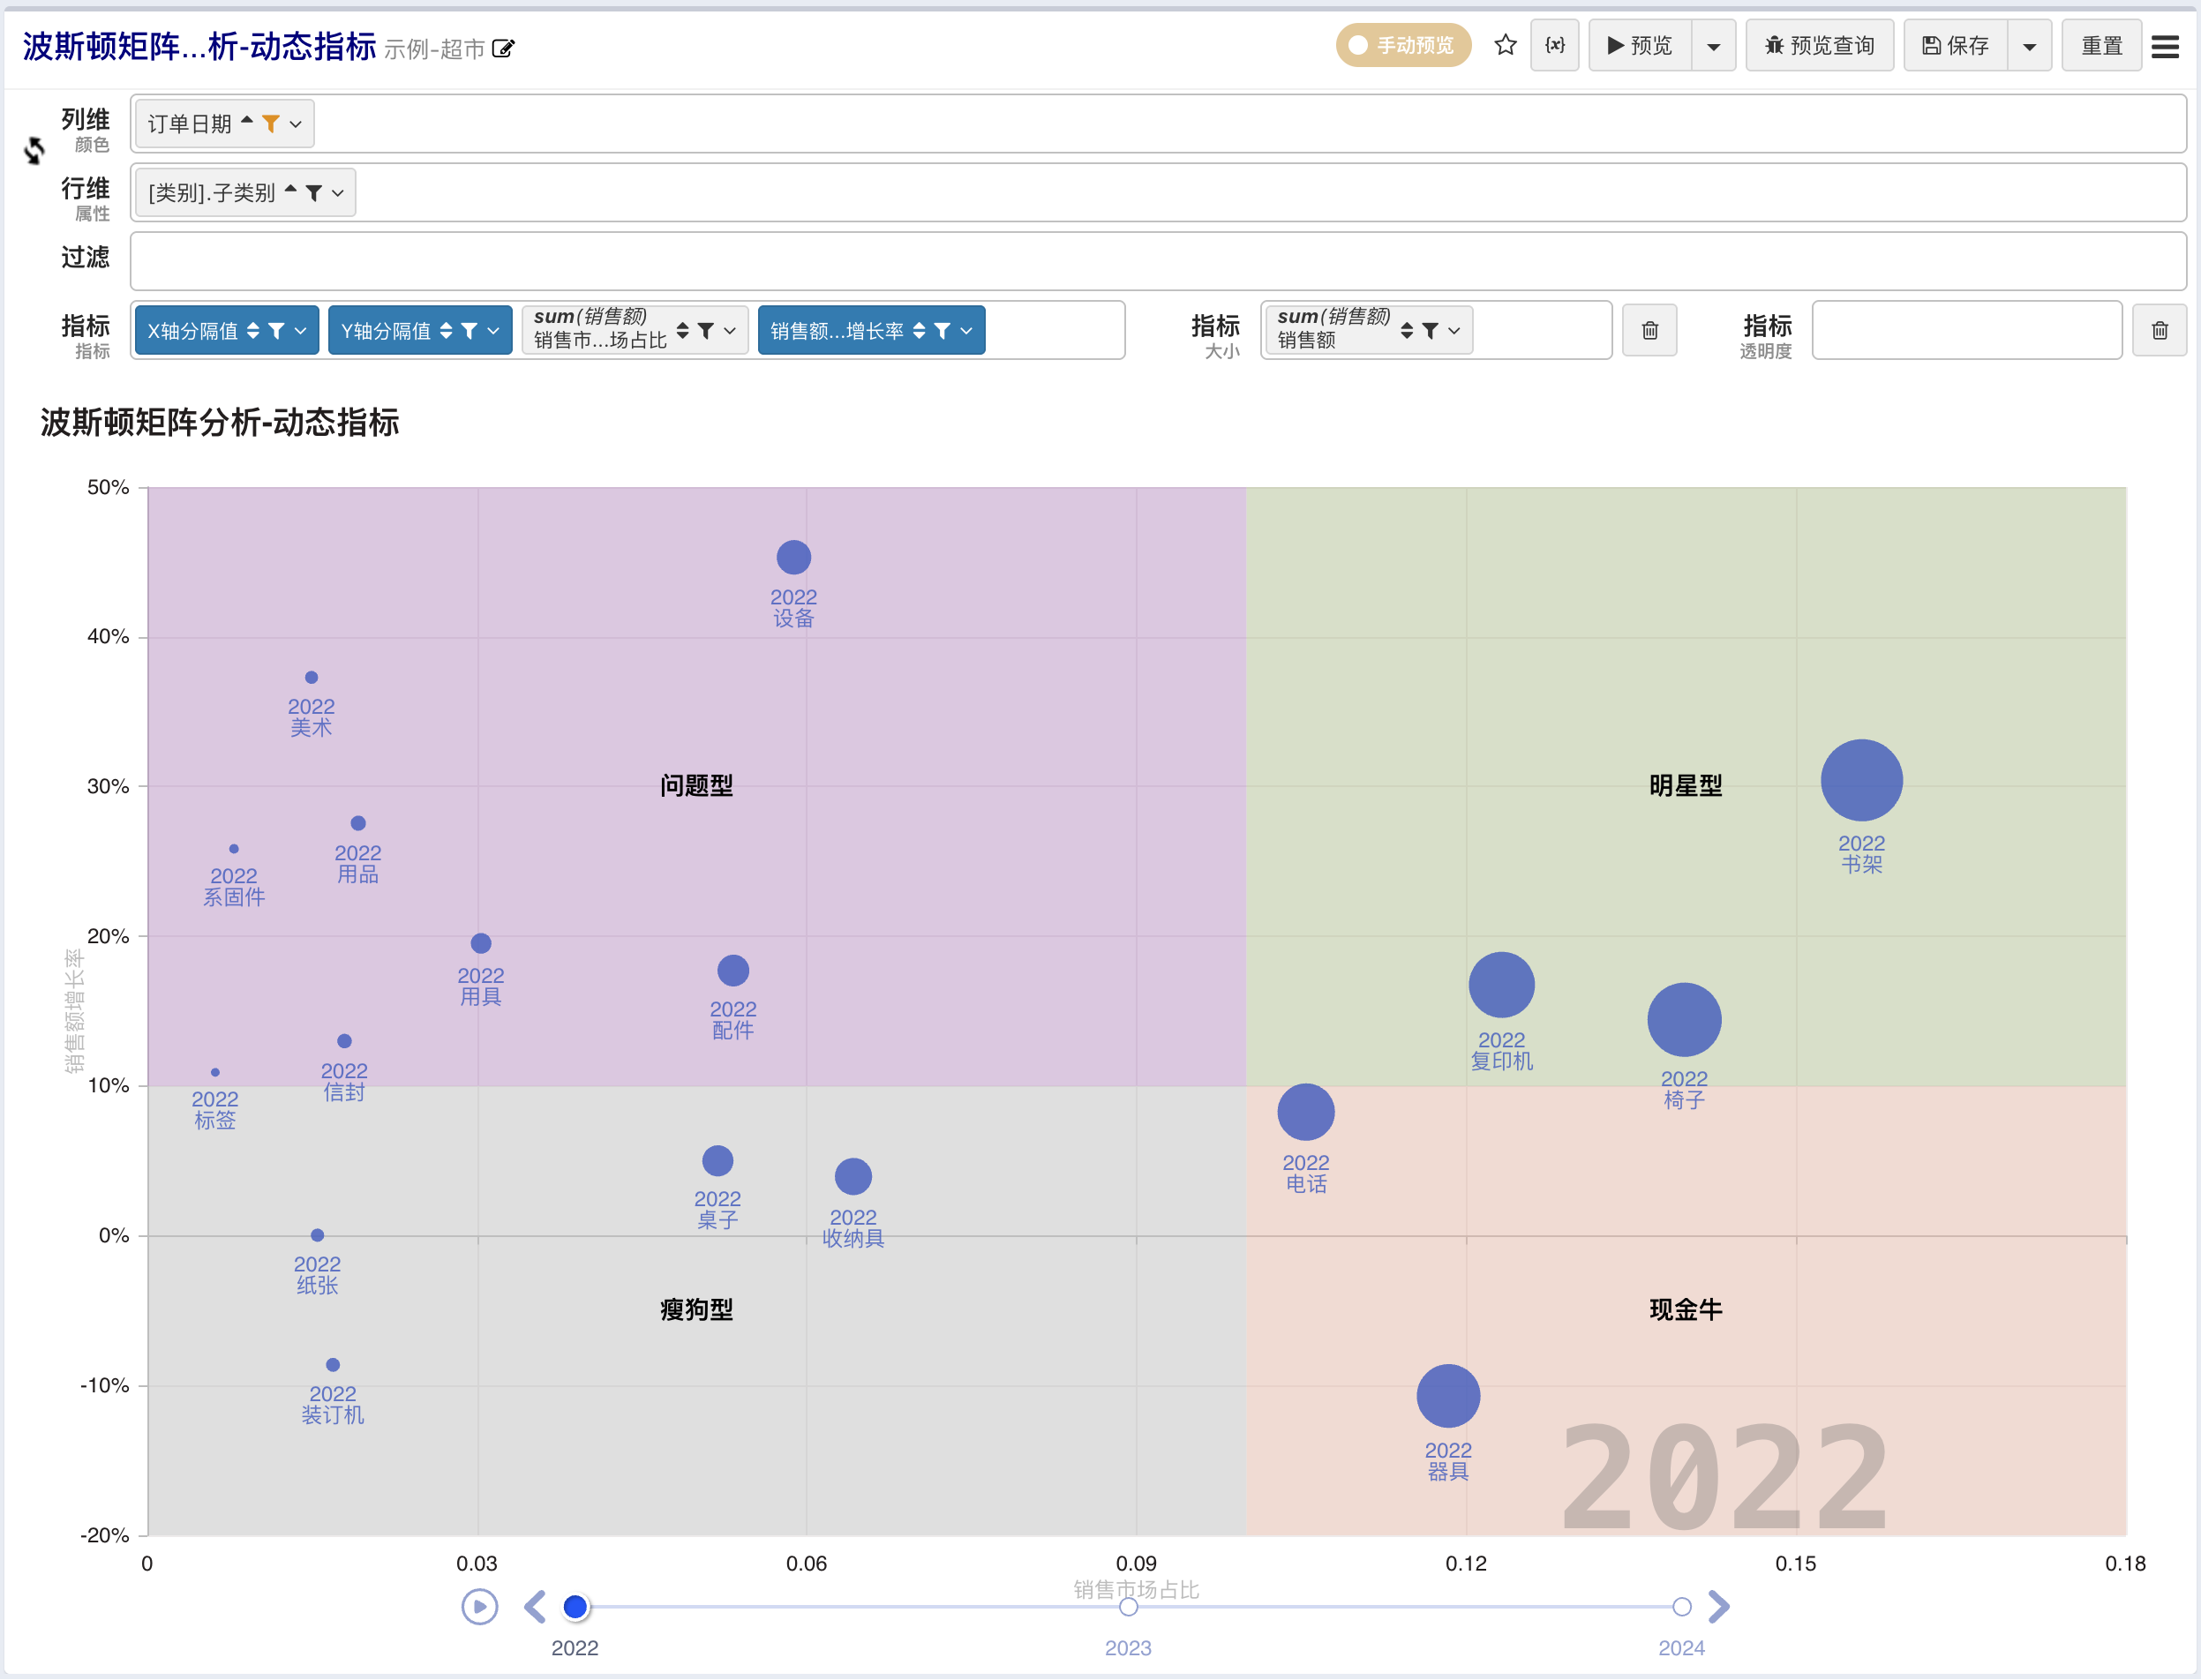This screenshot has height=1680, width=2201.
Task: Toggle the 手动预览 switch
Action: click(1402, 46)
